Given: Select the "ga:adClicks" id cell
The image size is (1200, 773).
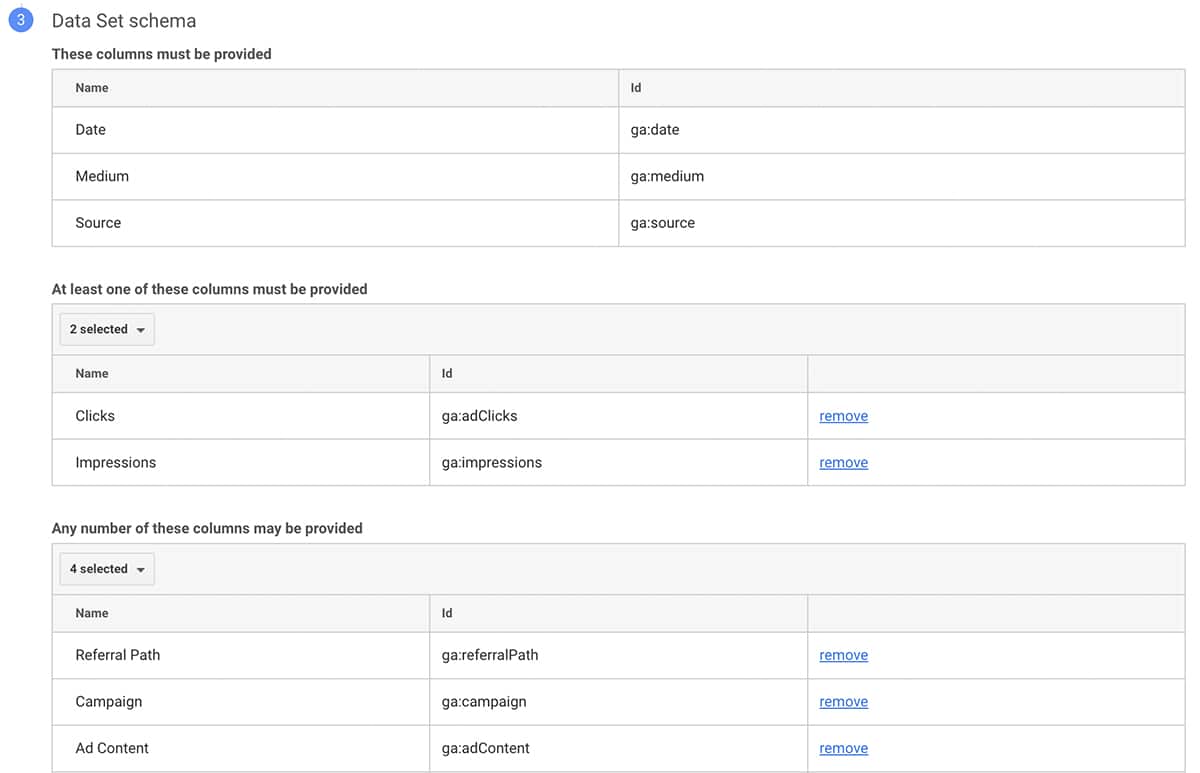Looking at the screenshot, I should tap(618, 416).
